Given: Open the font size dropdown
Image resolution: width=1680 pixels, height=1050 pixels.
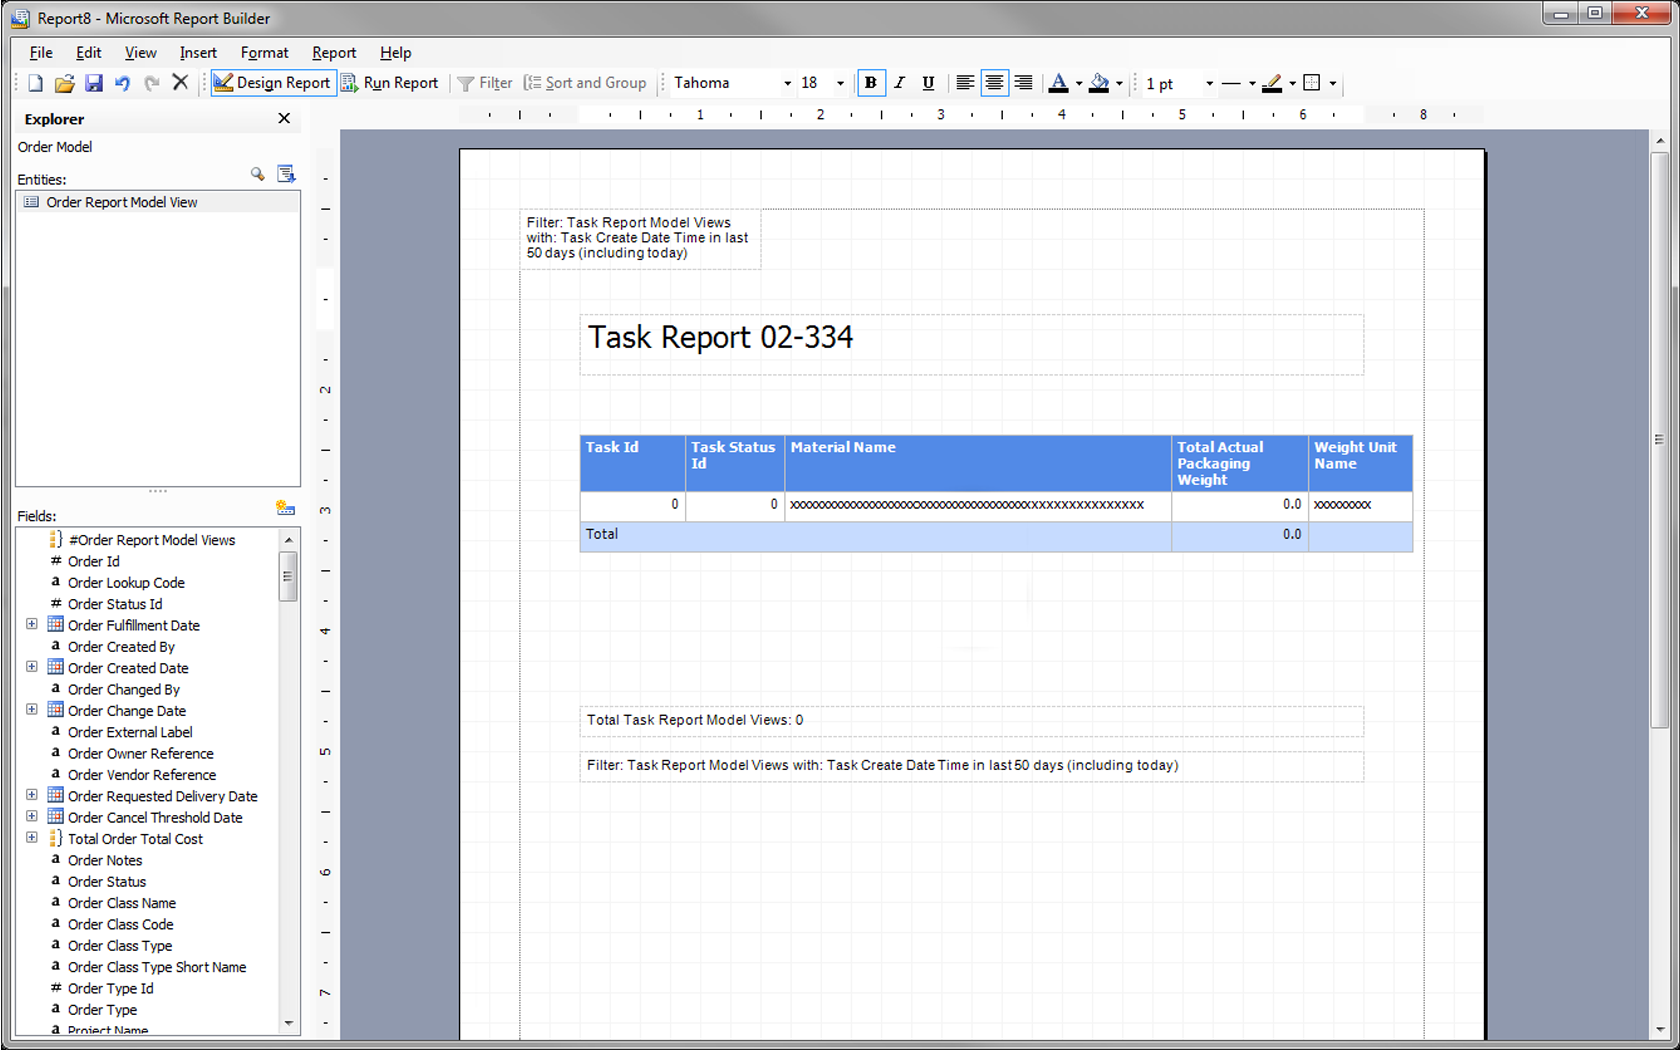Looking at the screenshot, I should click(x=840, y=83).
